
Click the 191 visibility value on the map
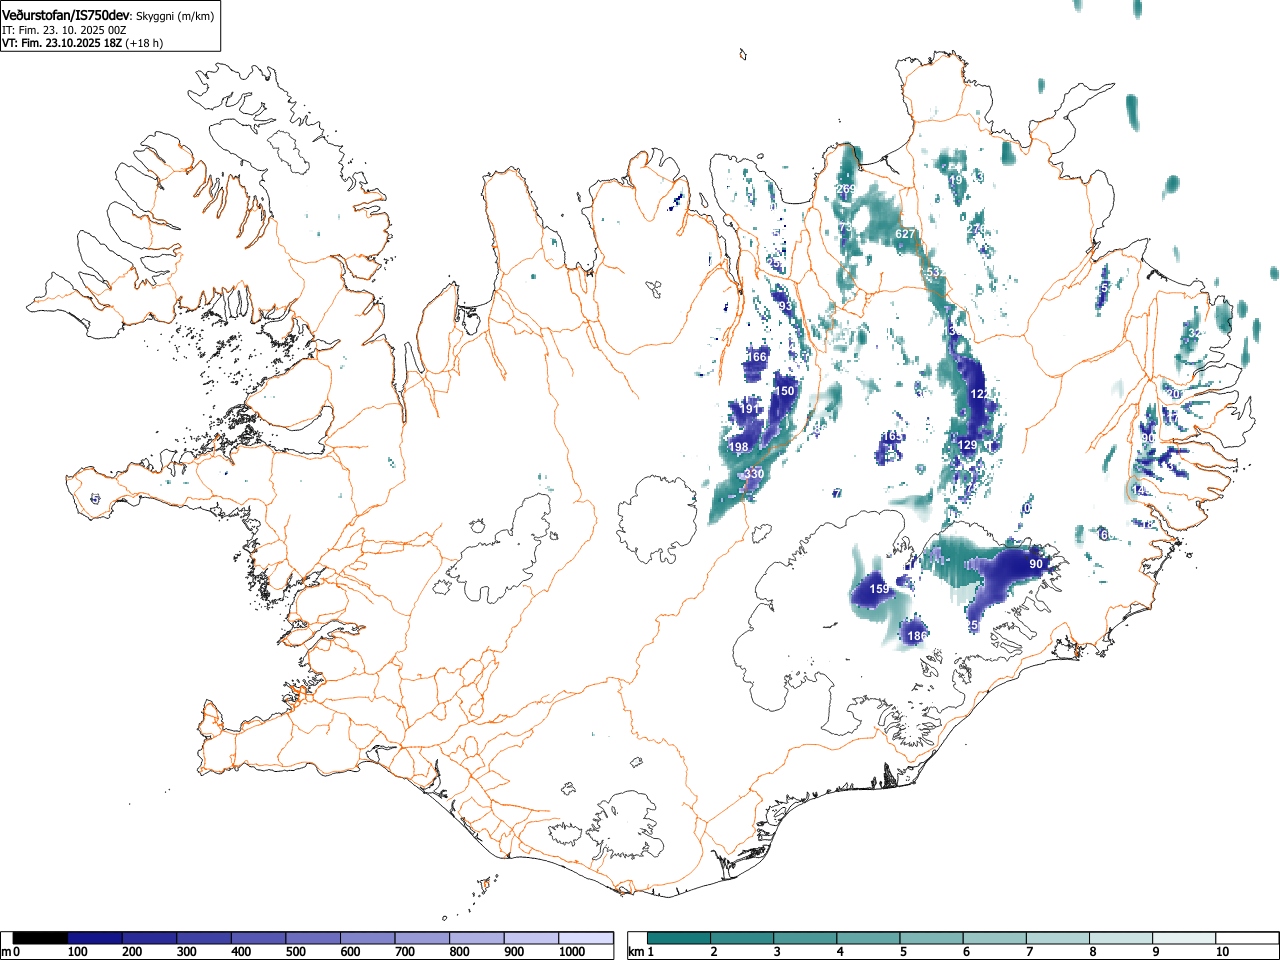point(748,409)
